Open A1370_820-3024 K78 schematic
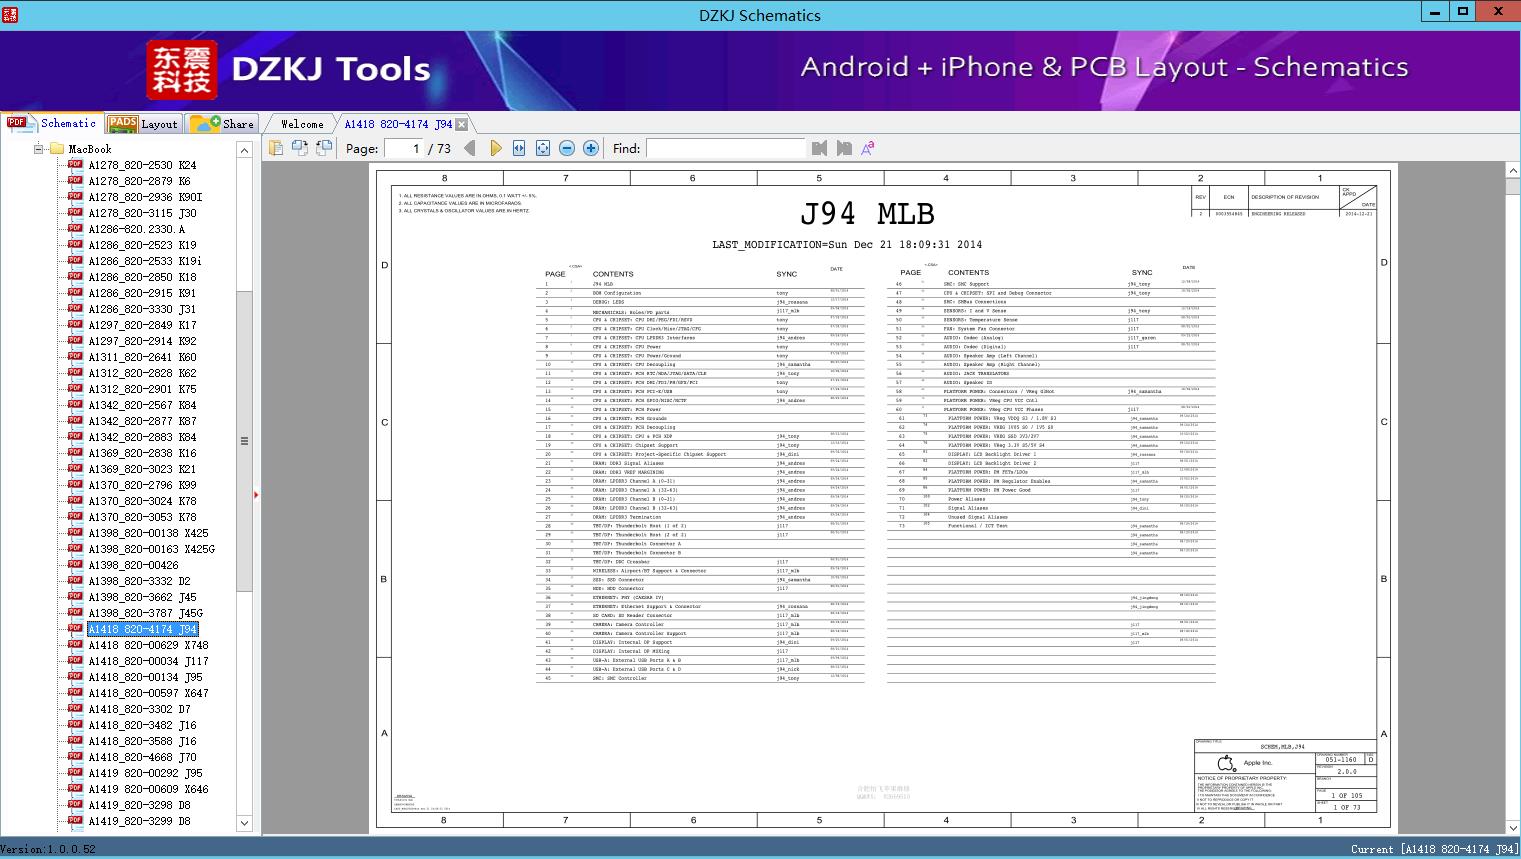Image resolution: width=1521 pixels, height=859 pixels. (x=142, y=501)
